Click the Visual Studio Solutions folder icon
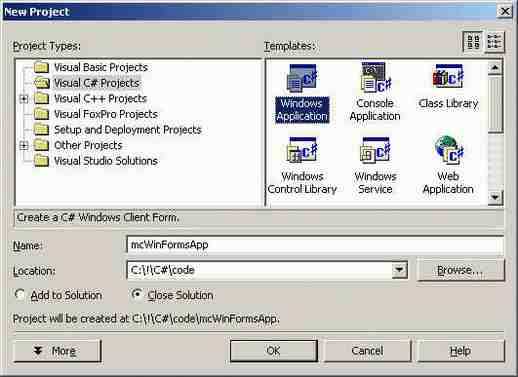 click(42, 161)
